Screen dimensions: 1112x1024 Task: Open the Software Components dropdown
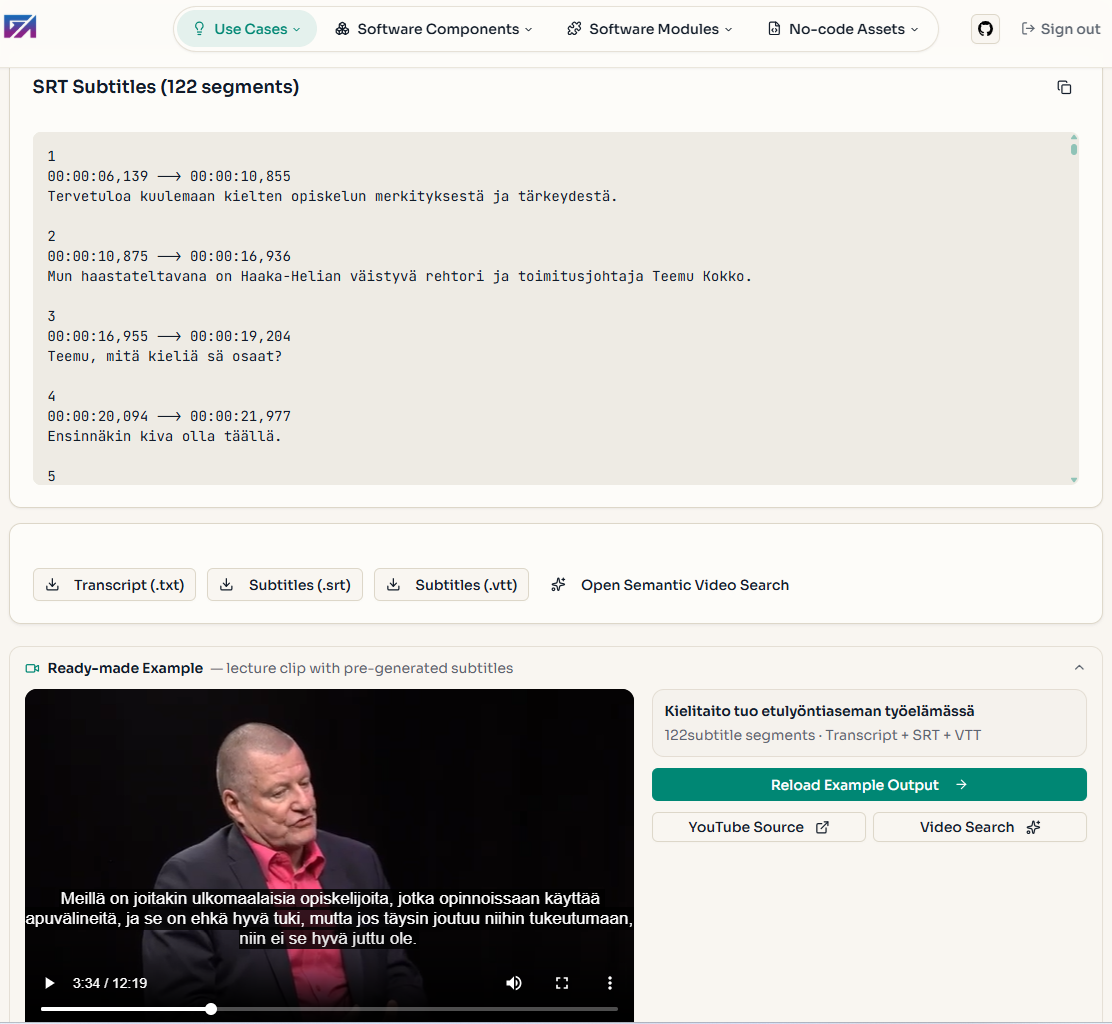pos(433,29)
